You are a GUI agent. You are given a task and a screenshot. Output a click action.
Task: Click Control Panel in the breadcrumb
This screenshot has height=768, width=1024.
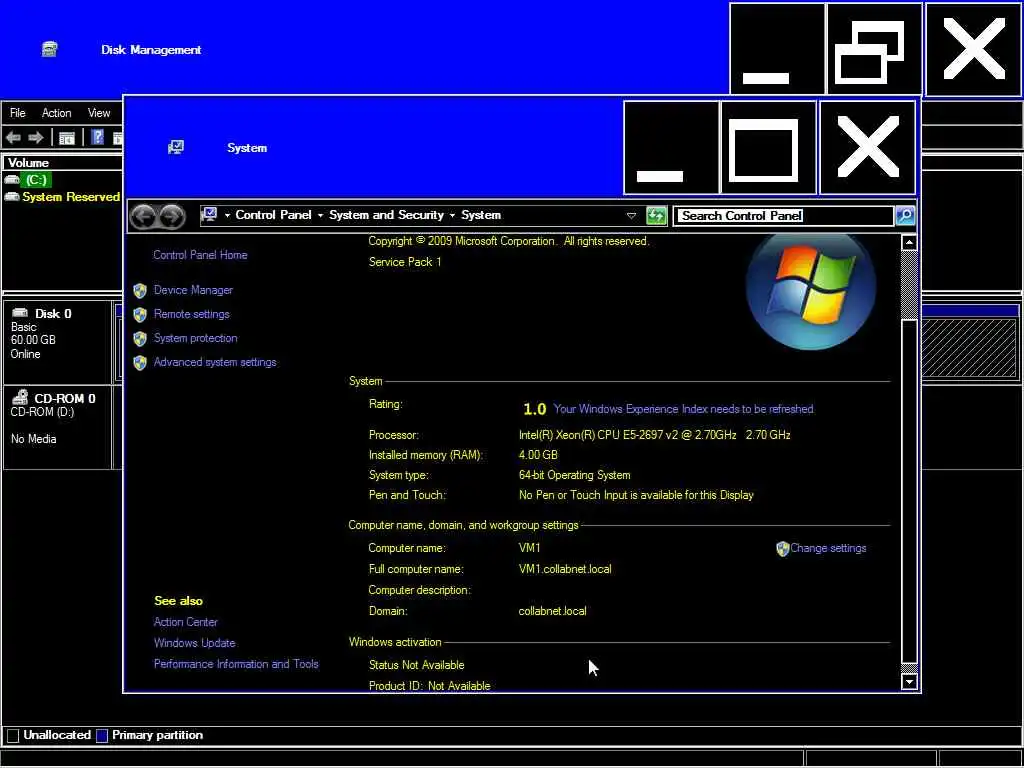click(273, 215)
